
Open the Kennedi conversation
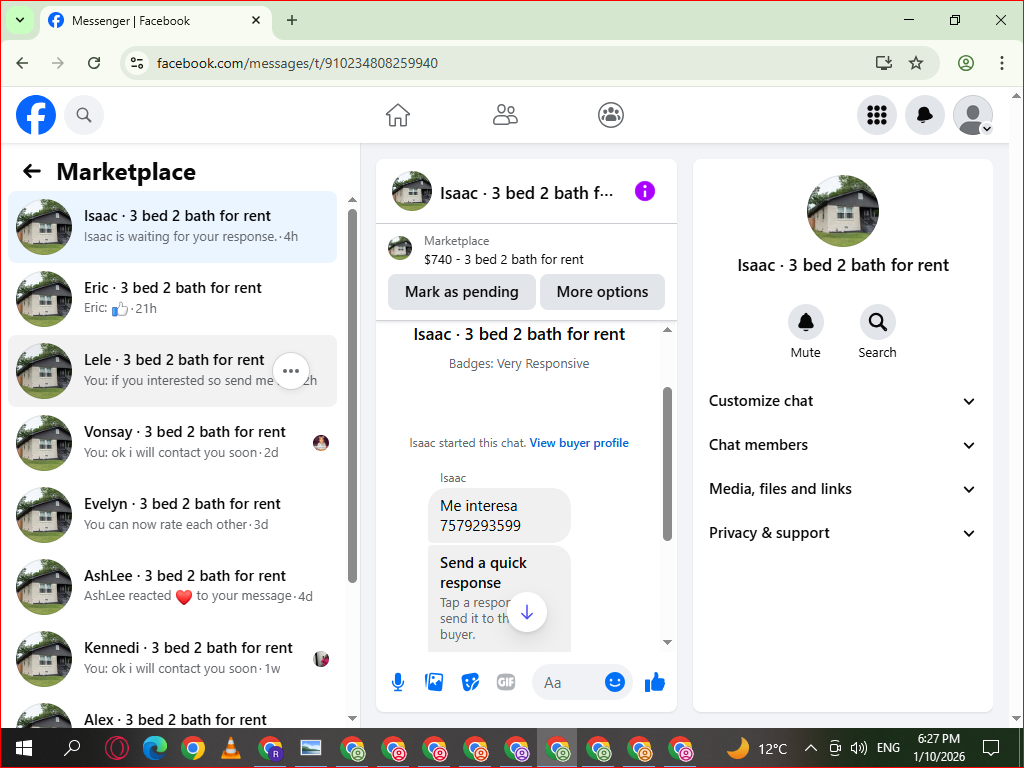point(172,658)
